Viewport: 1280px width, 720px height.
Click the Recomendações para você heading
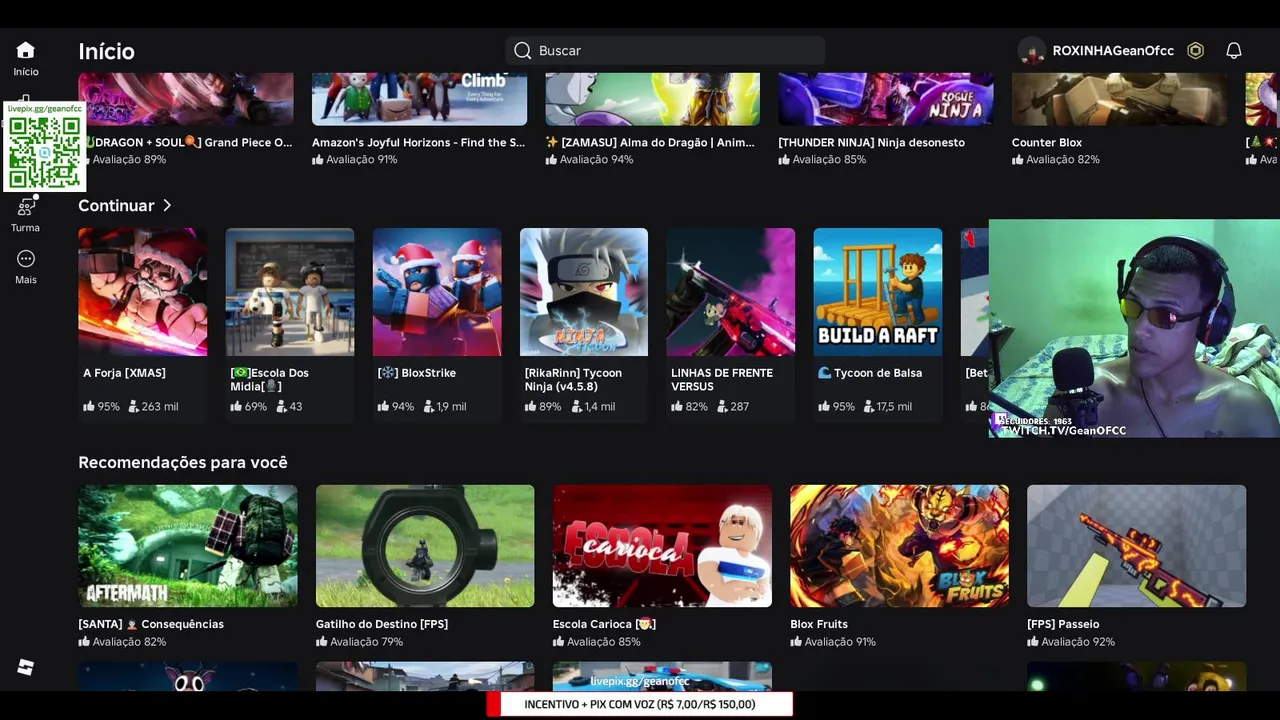[183, 462]
